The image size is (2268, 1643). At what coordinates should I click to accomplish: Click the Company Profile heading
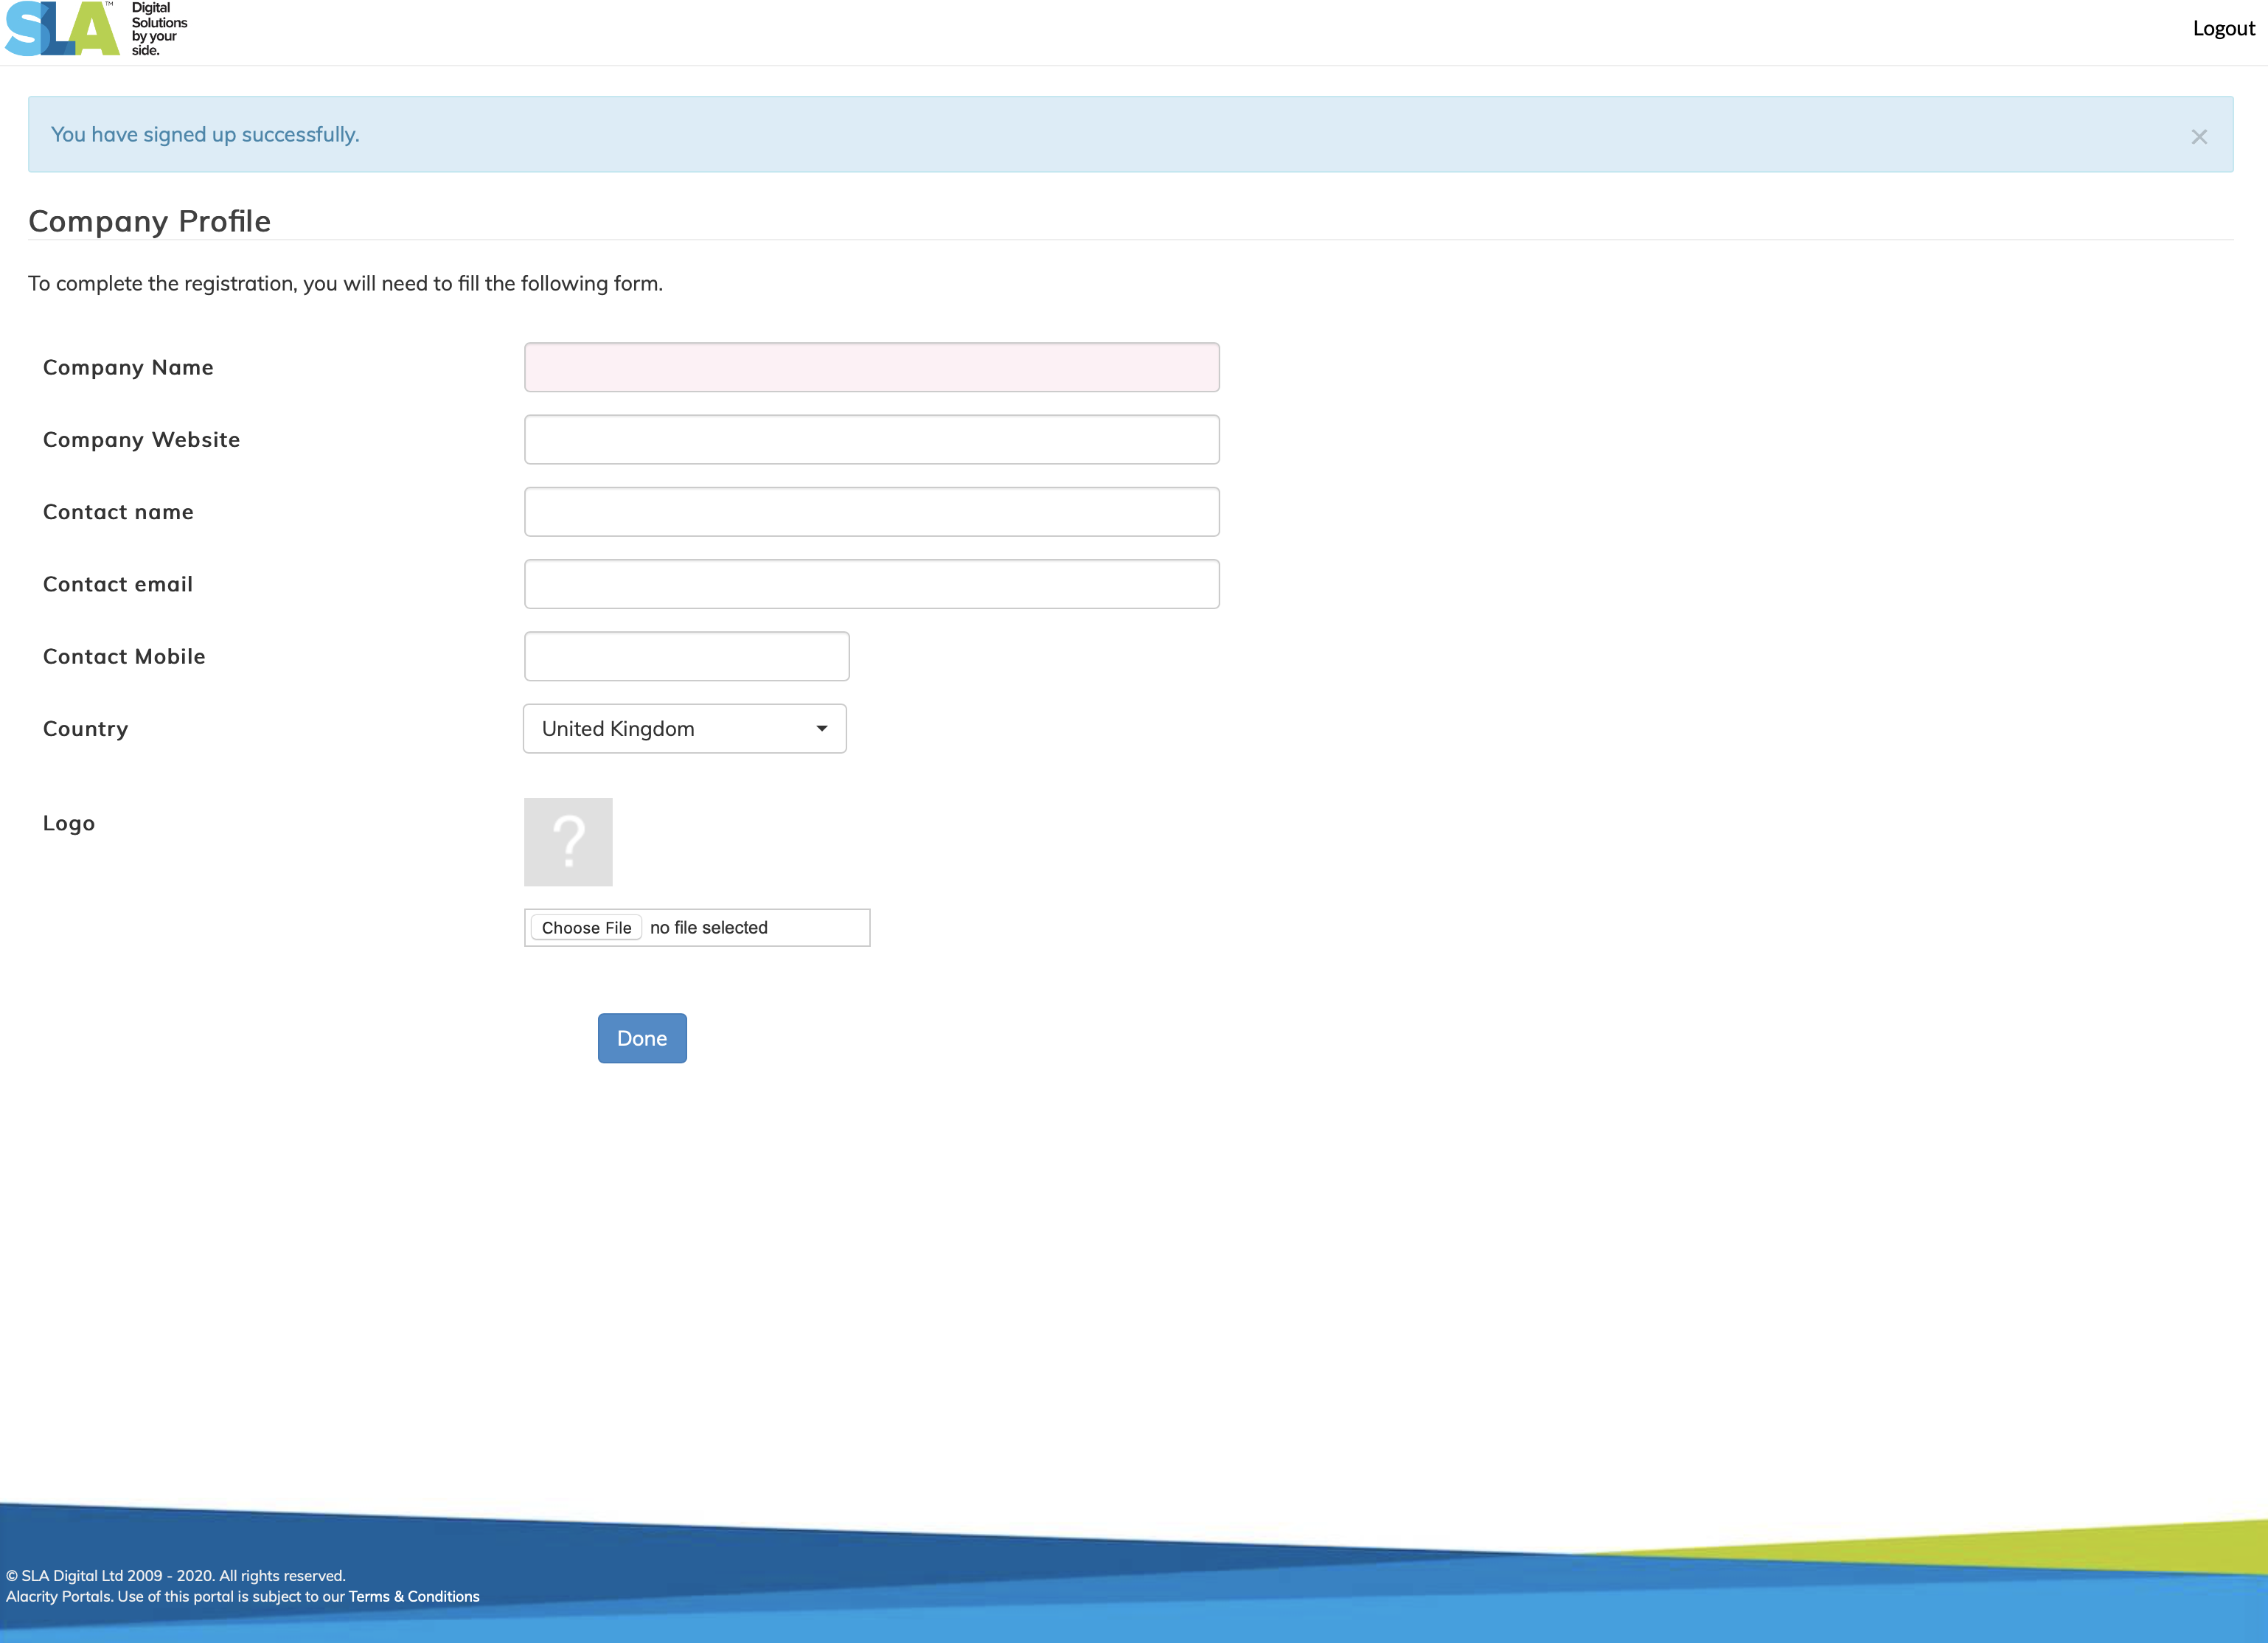(x=149, y=221)
